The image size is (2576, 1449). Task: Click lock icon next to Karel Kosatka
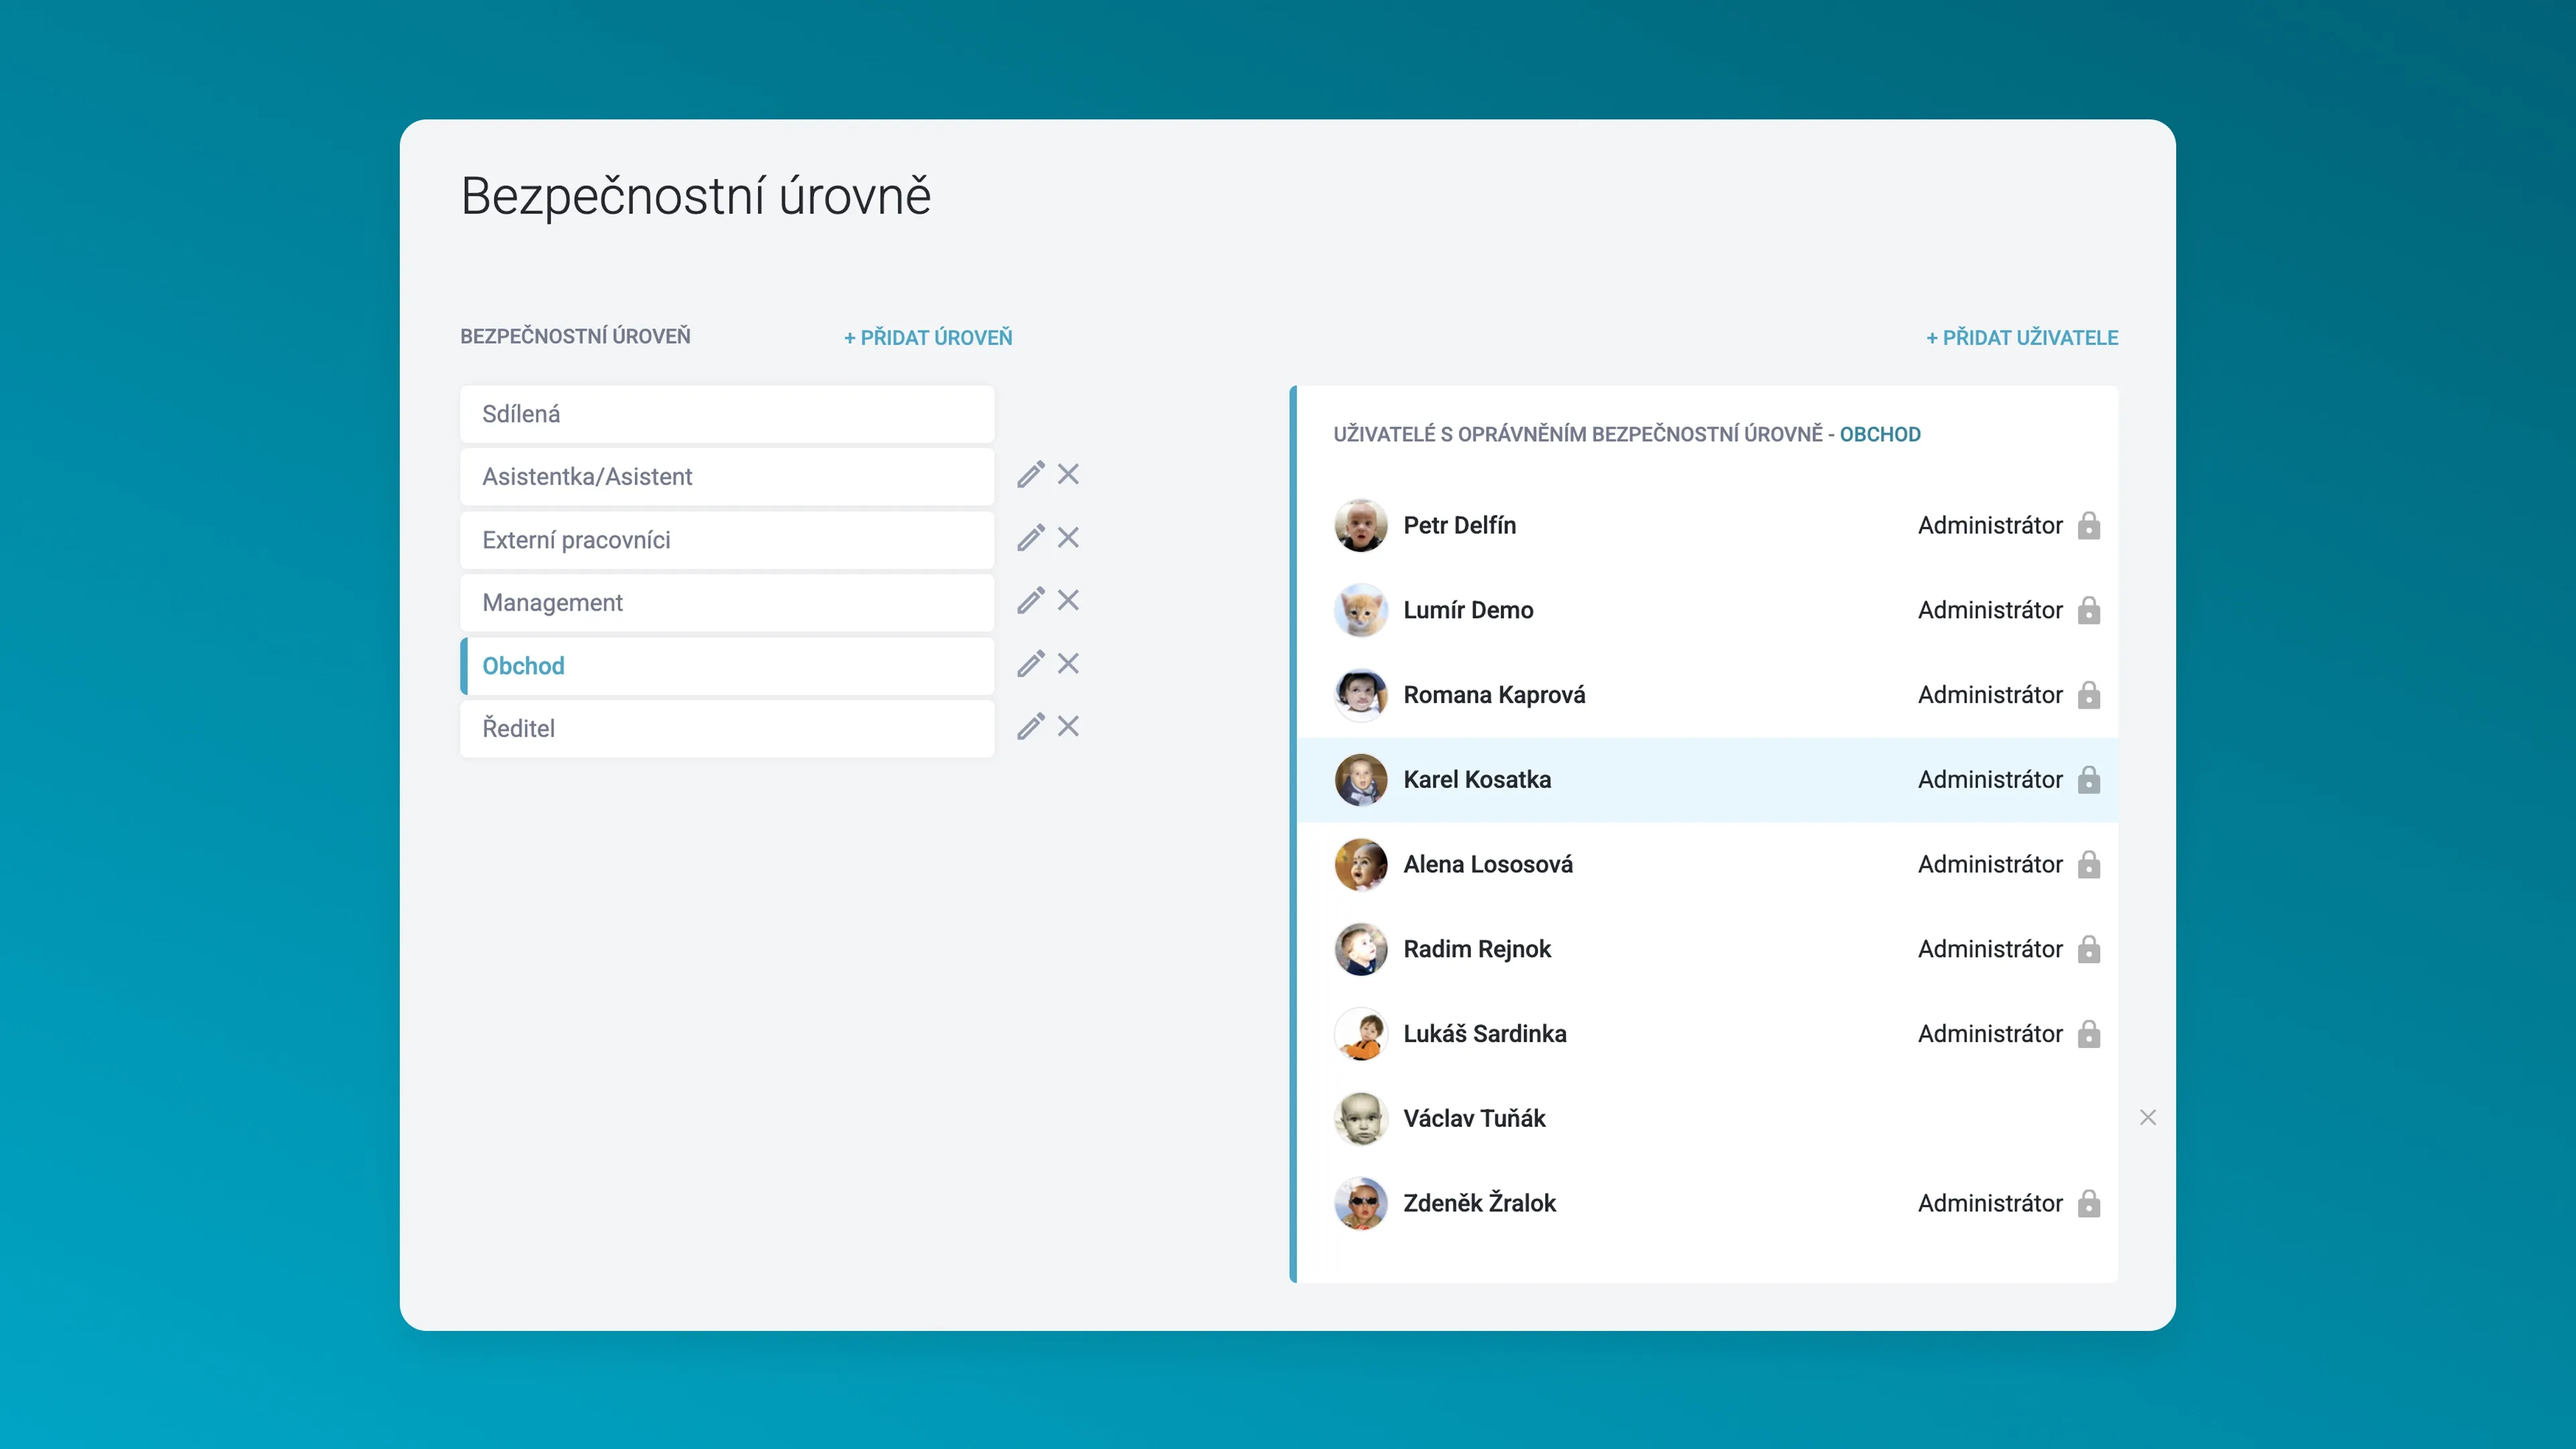click(x=2089, y=780)
